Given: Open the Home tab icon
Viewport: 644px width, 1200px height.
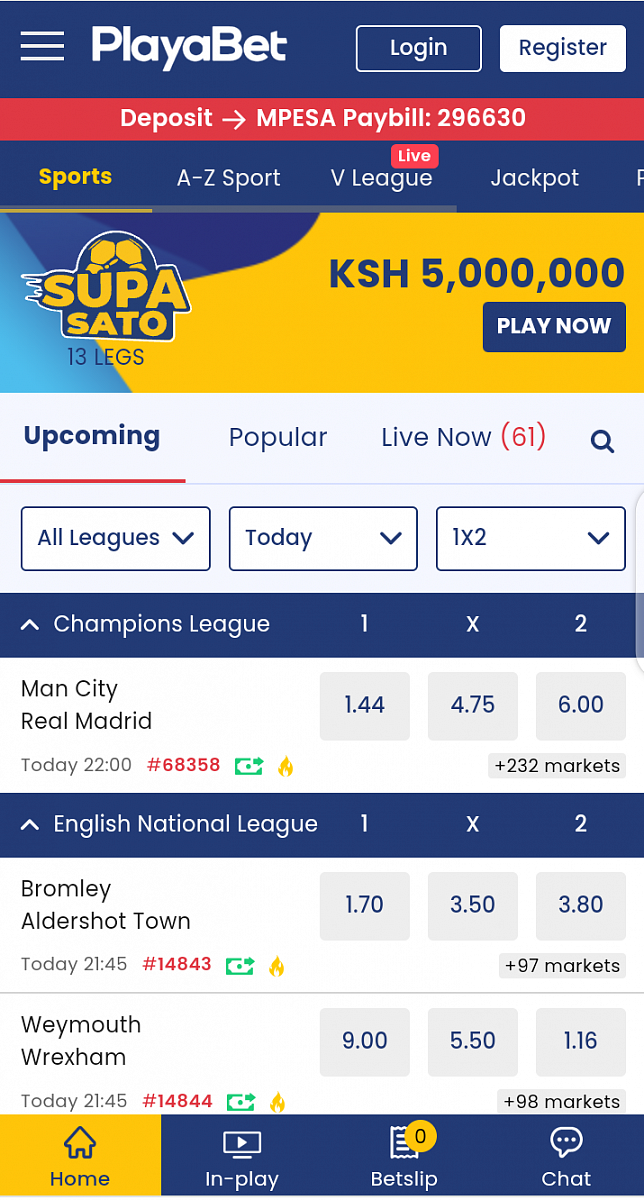Looking at the screenshot, I should click(79, 1143).
